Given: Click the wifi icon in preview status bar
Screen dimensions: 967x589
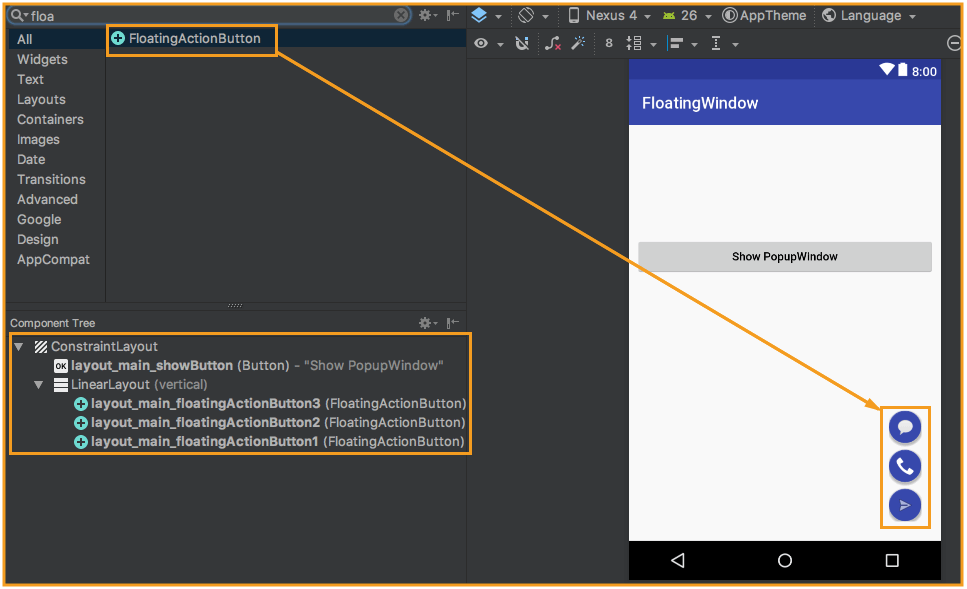Looking at the screenshot, I should (887, 69).
